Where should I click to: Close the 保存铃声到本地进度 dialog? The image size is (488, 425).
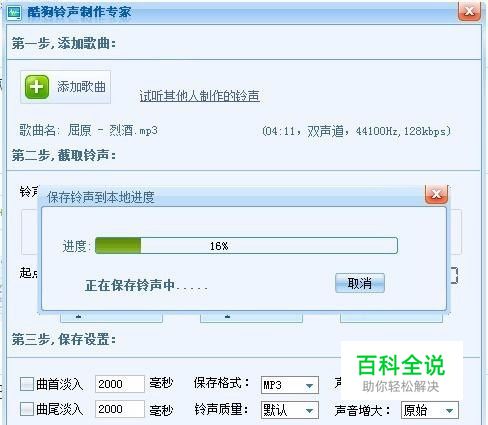coord(436,194)
